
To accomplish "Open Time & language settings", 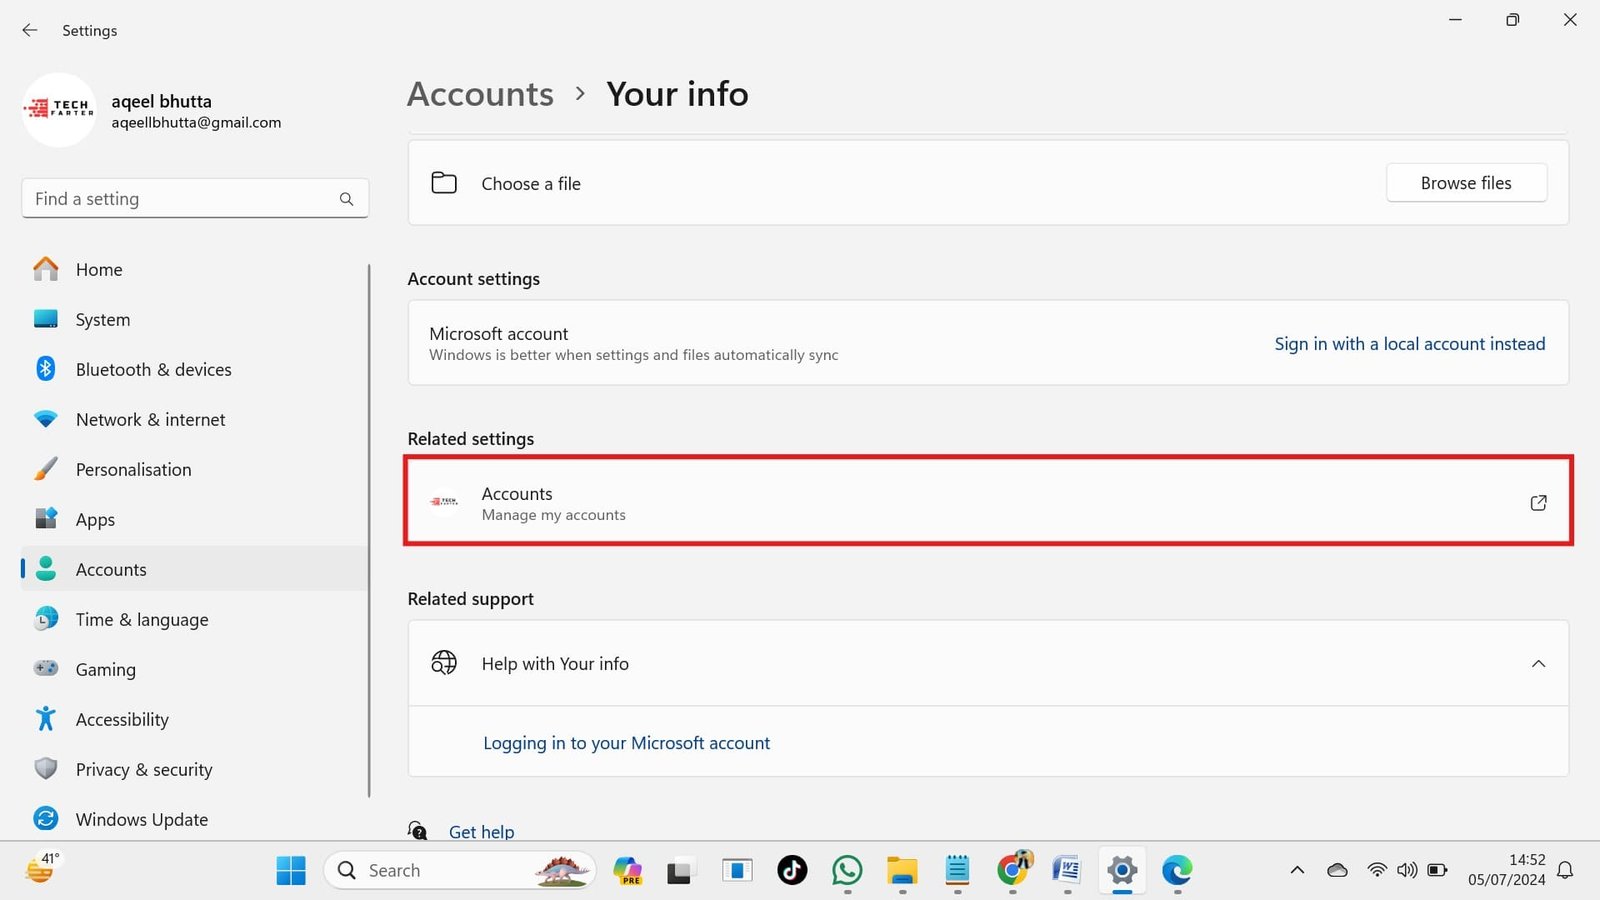I will [x=142, y=619].
